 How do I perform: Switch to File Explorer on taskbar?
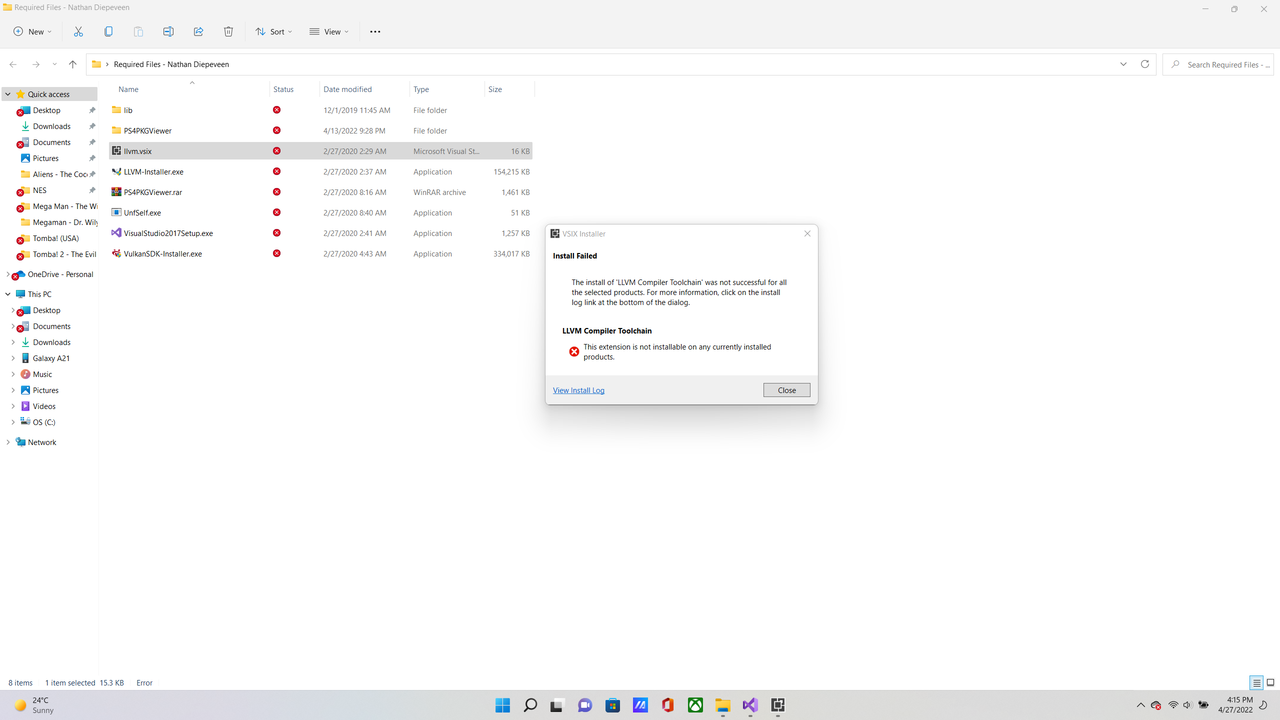[723, 705]
